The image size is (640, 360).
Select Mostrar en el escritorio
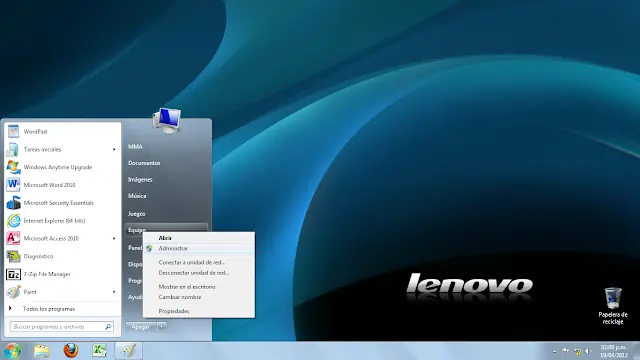click(199, 287)
